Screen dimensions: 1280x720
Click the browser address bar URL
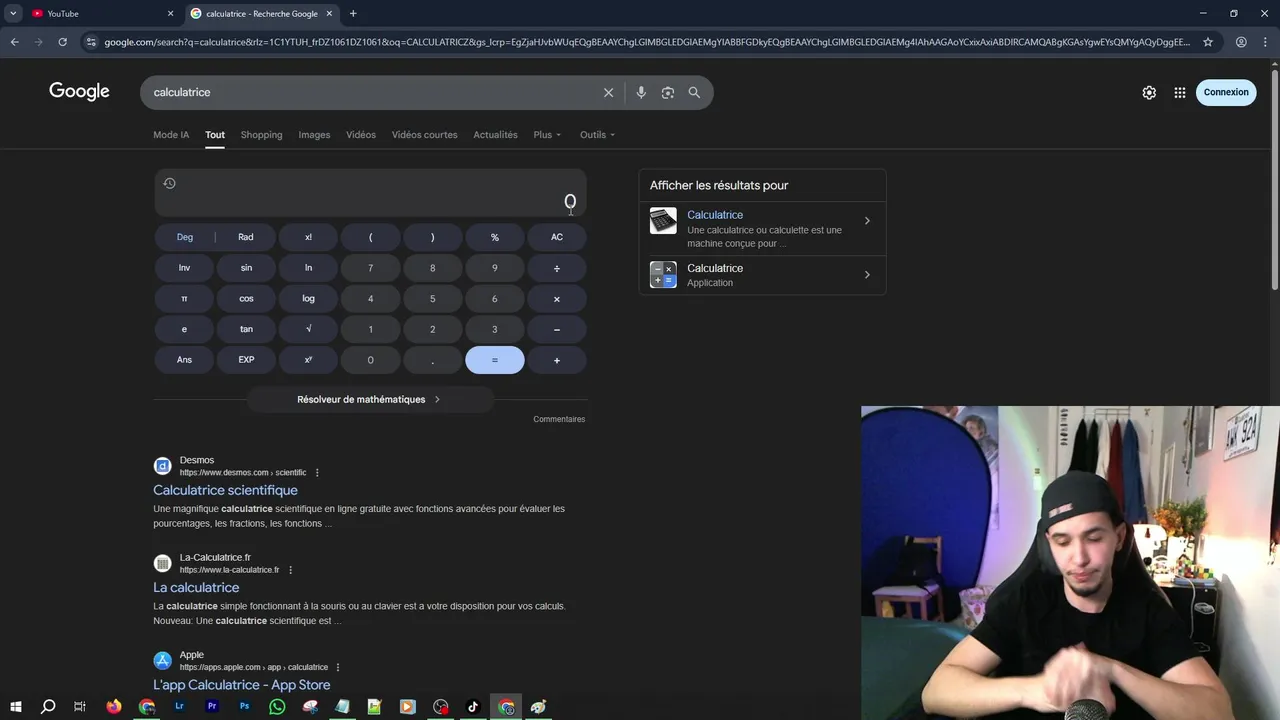(647, 42)
